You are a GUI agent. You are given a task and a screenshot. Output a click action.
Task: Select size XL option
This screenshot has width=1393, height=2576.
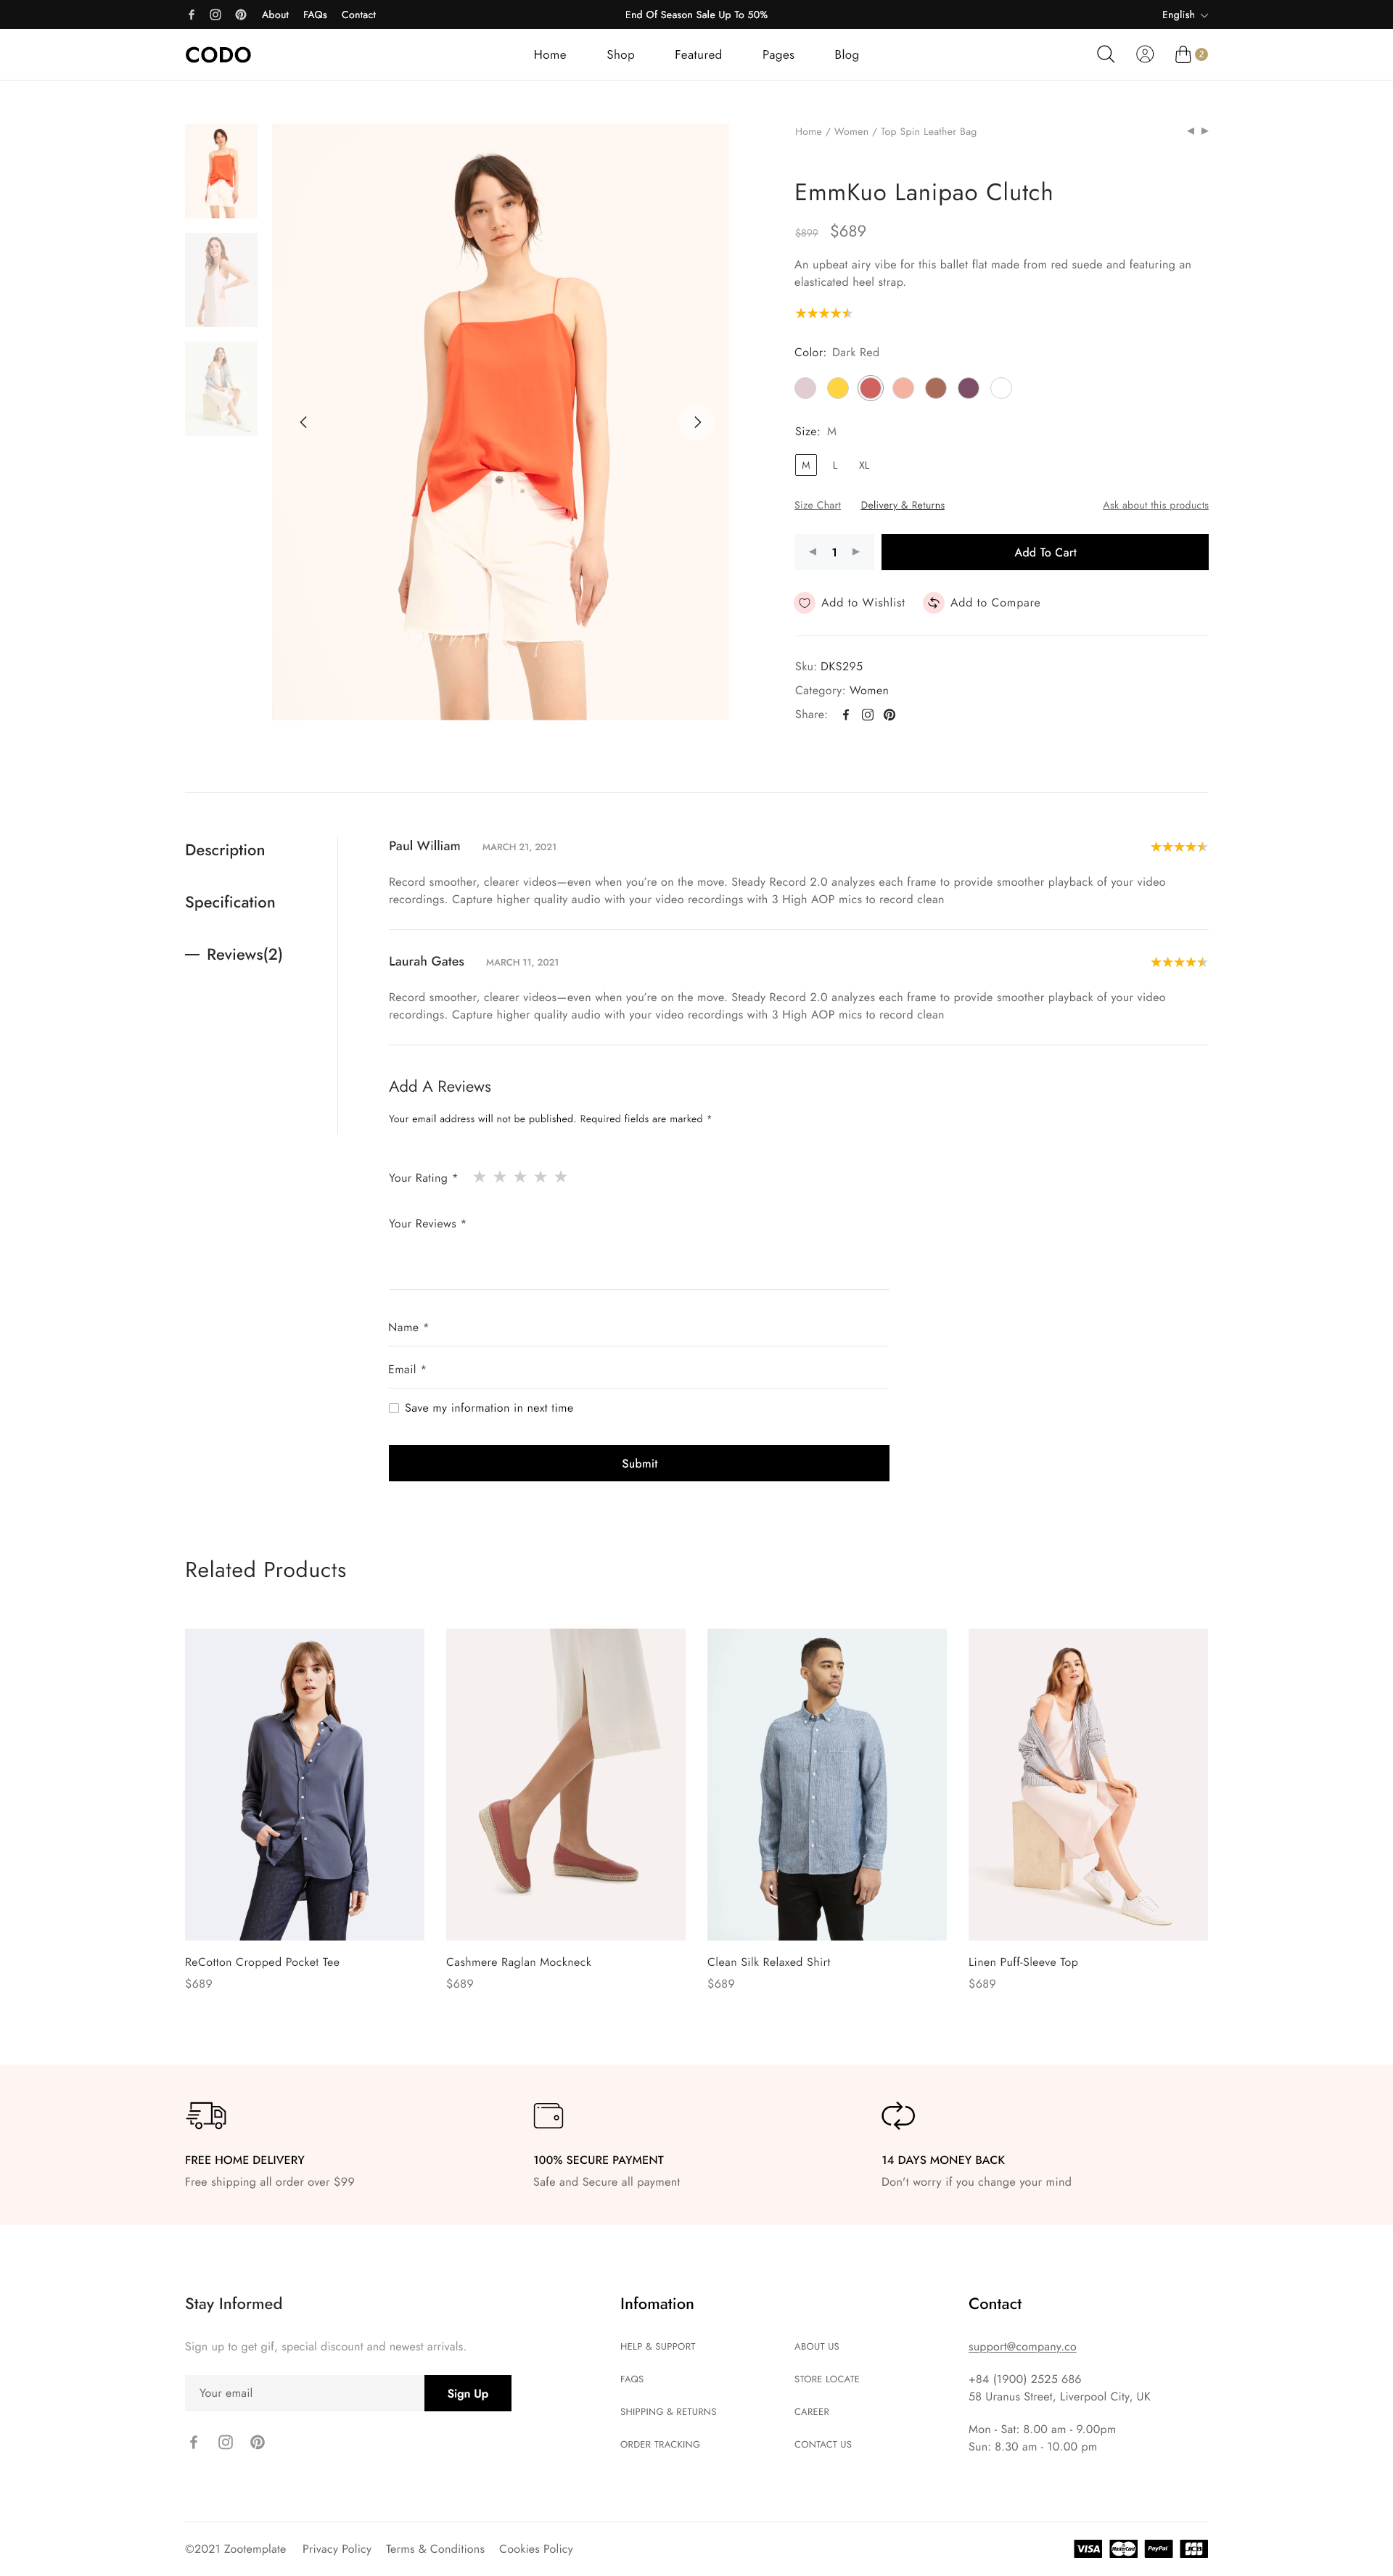pyautogui.click(x=864, y=465)
